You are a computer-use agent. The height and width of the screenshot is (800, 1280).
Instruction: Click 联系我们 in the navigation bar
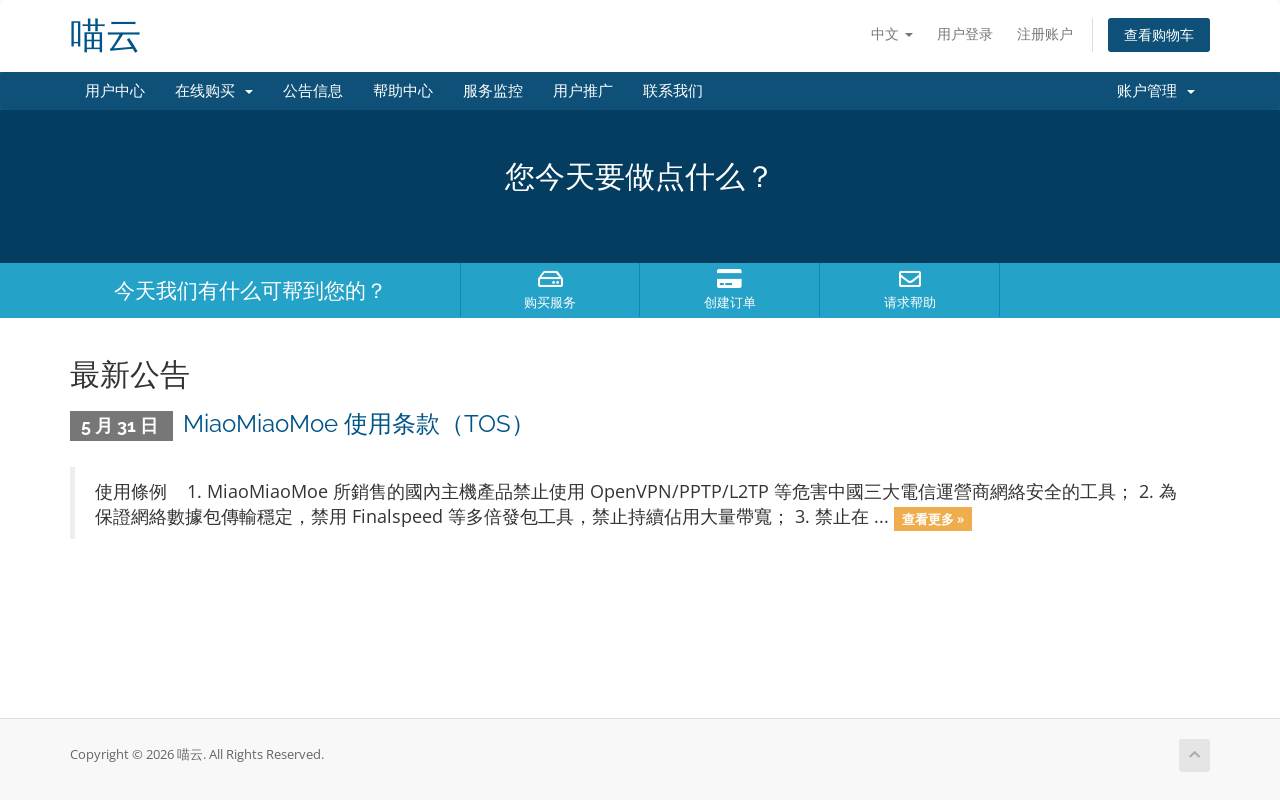pyautogui.click(x=673, y=91)
